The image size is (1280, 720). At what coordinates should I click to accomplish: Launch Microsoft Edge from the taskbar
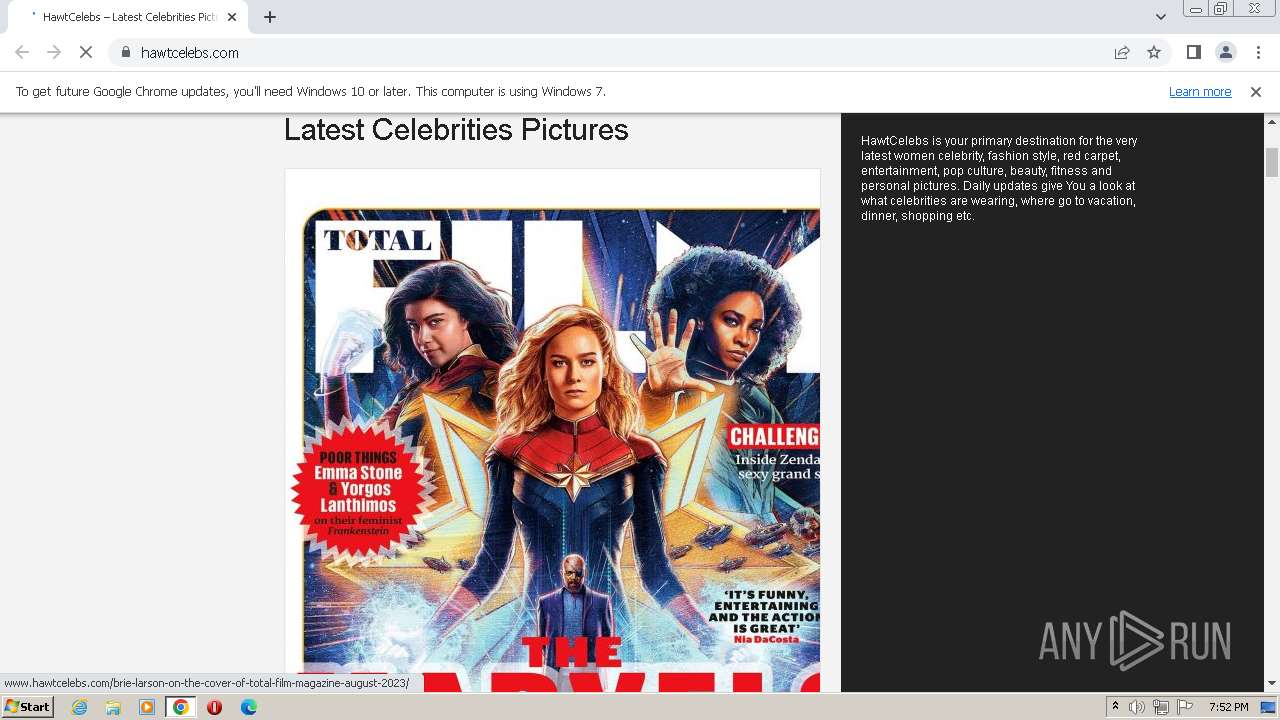coord(249,707)
